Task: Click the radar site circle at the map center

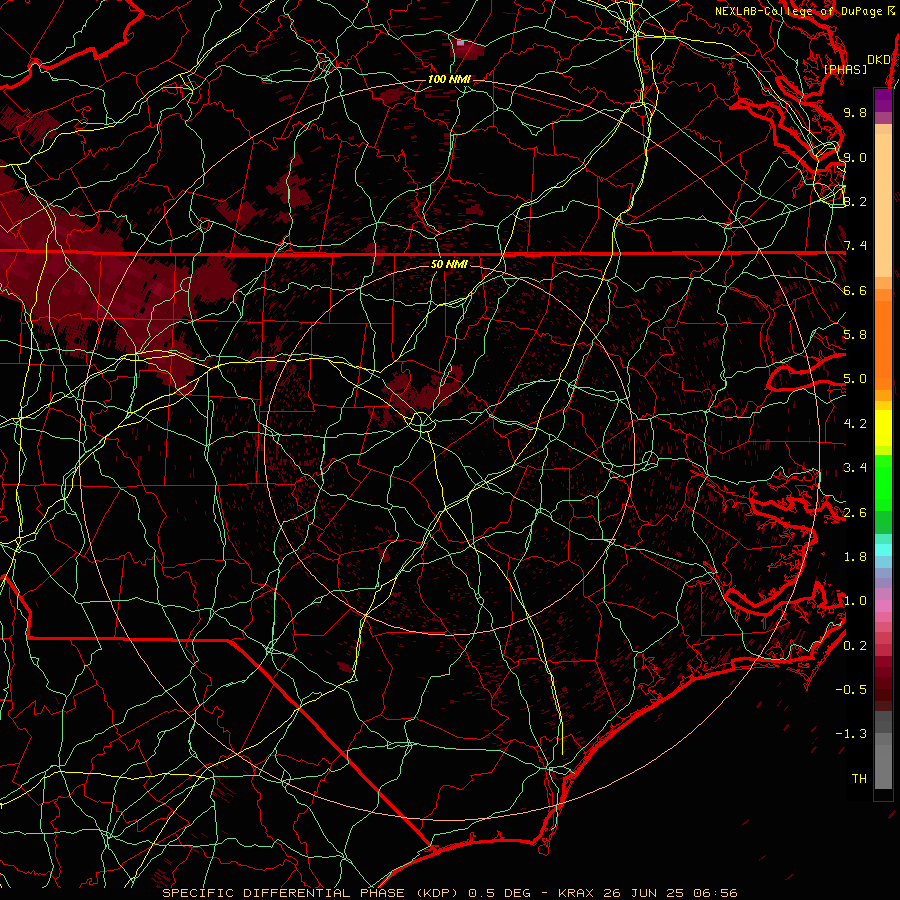Action: coord(421,423)
